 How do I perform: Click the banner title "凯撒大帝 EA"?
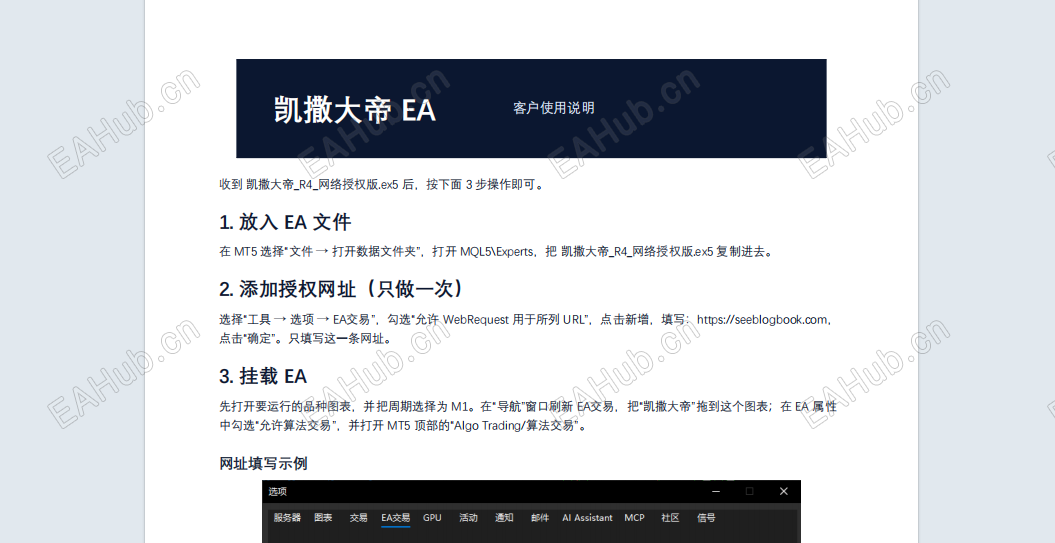pos(355,110)
